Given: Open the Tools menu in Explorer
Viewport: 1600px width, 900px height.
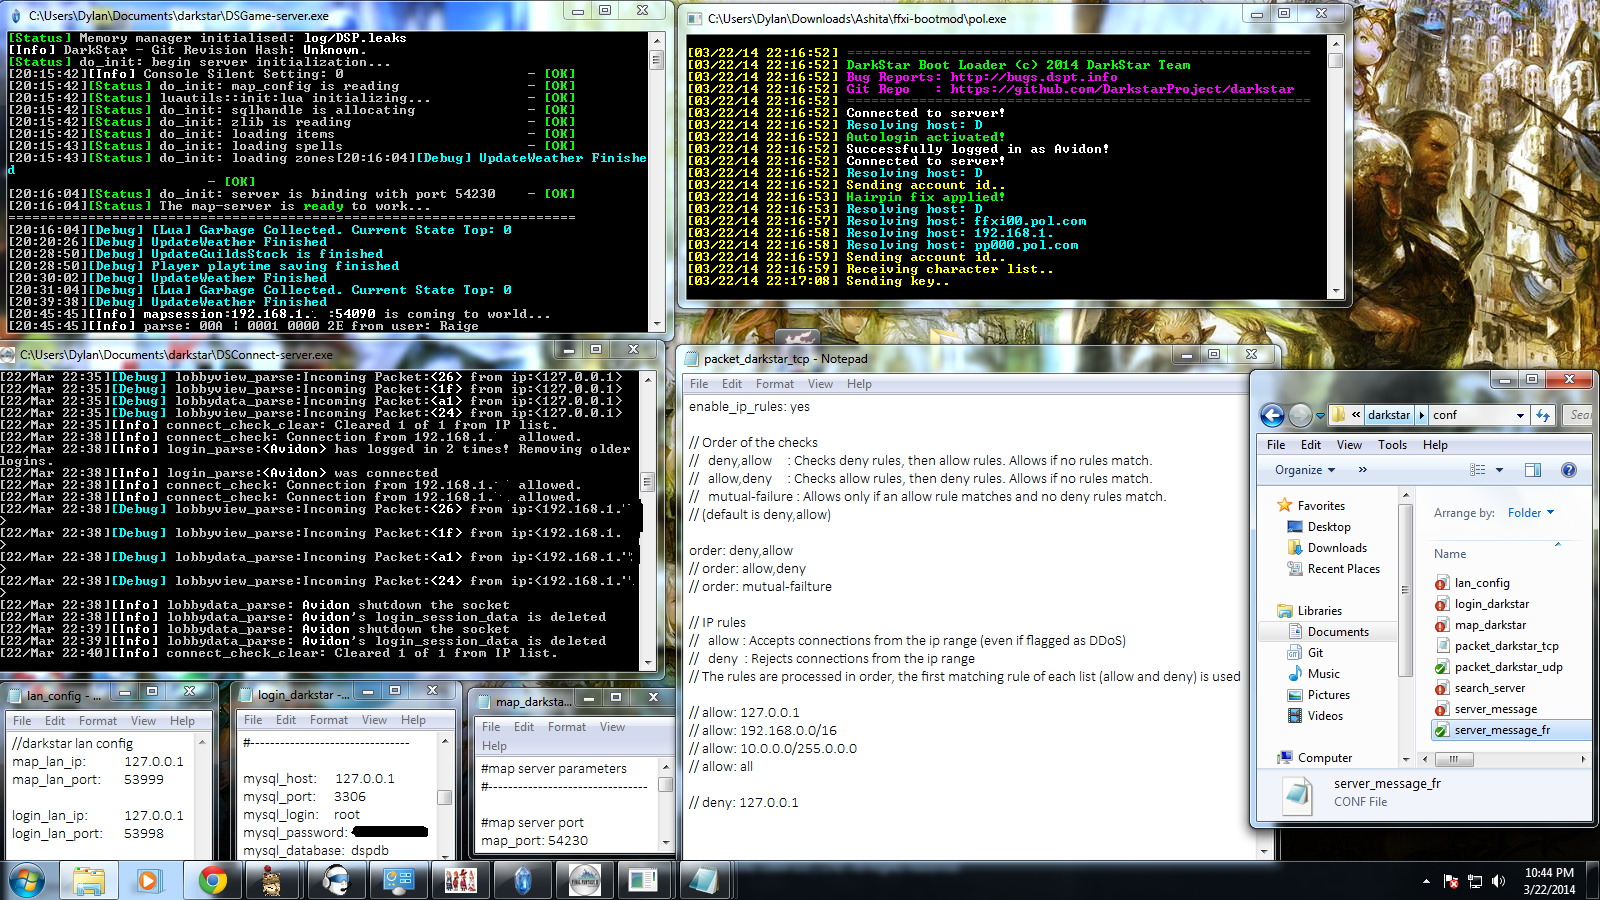Looking at the screenshot, I should 1392,445.
